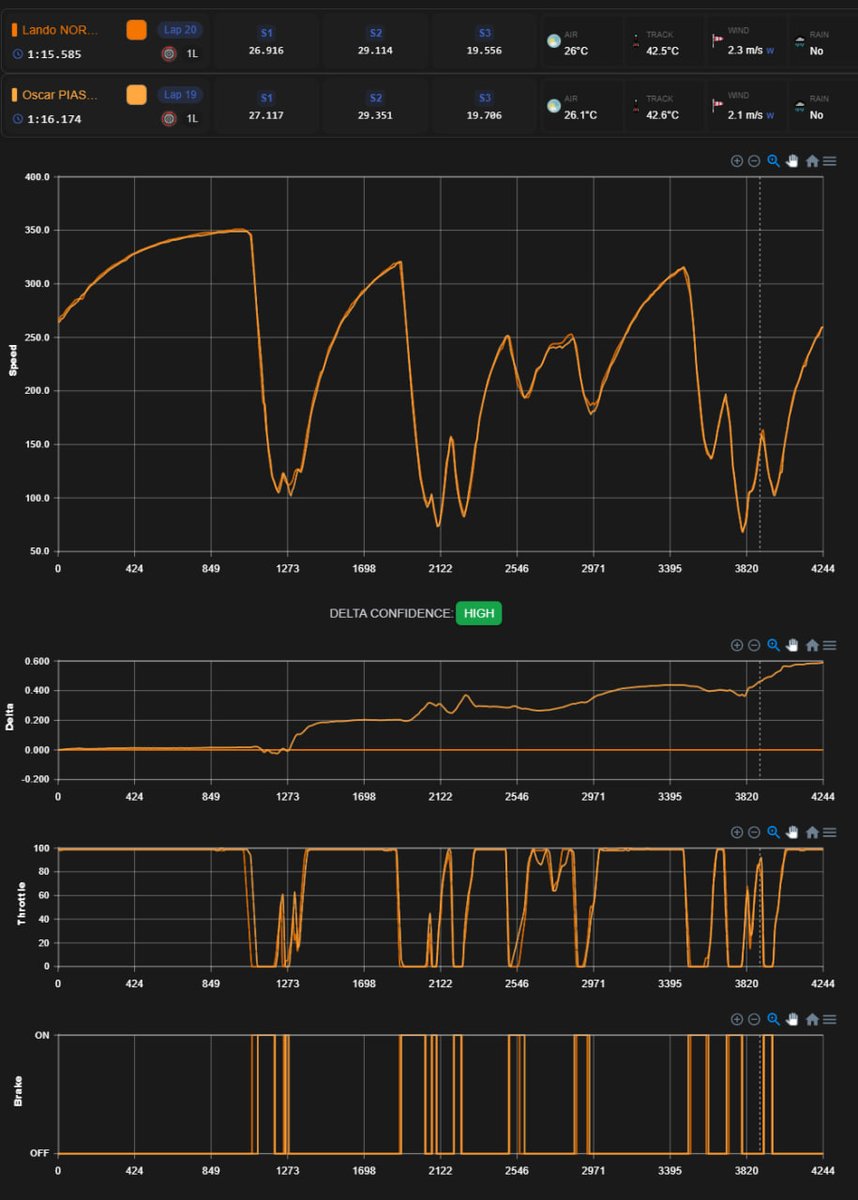The height and width of the screenshot is (1200, 858).
Task: Activate selection zoom on Delta chart
Action: pyautogui.click(x=773, y=645)
